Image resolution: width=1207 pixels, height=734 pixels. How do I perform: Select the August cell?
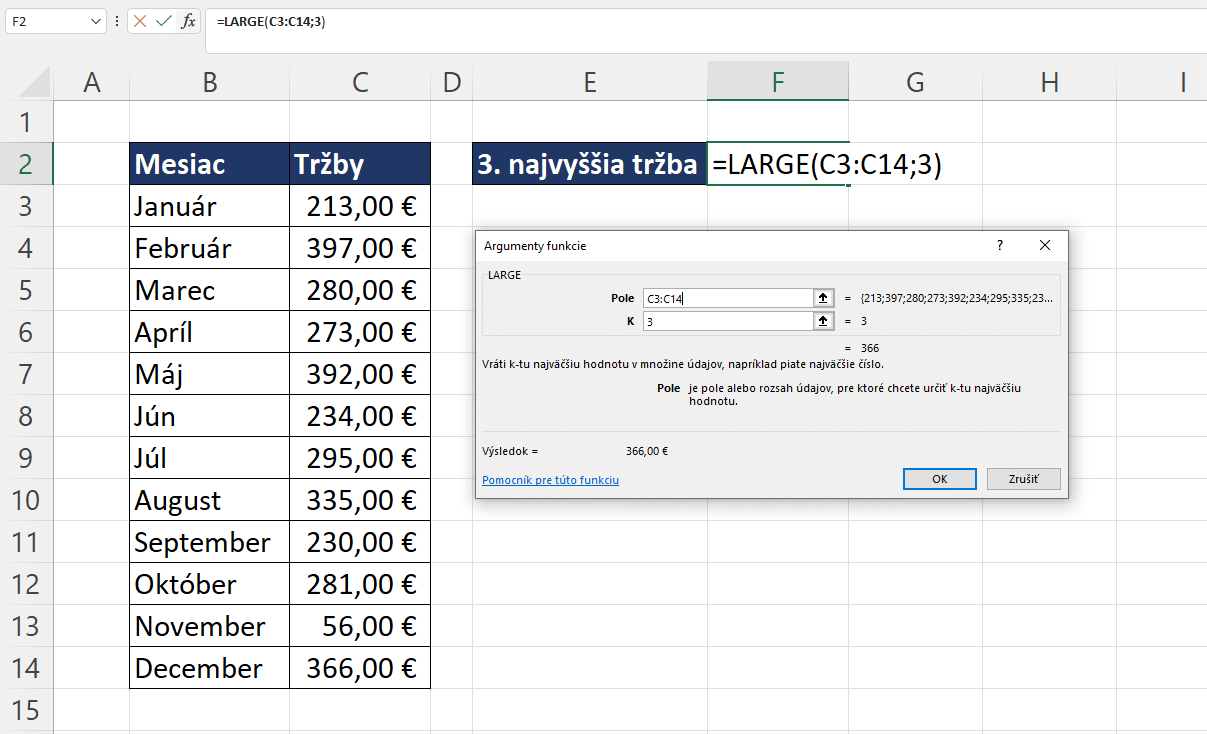click(x=210, y=500)
